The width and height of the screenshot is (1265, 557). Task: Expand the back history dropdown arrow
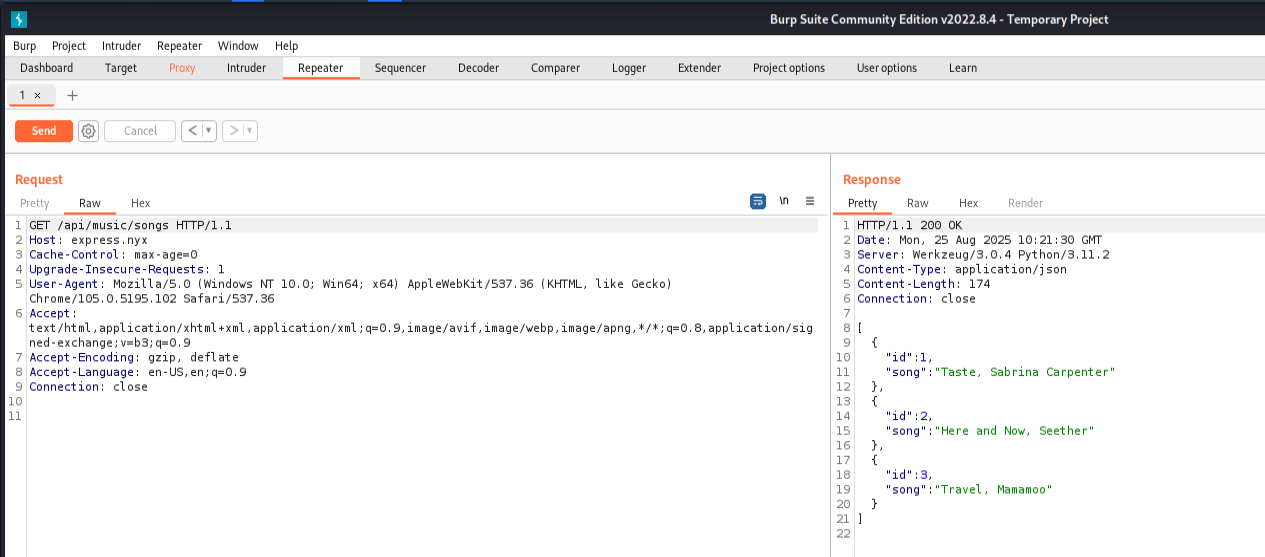coord(209,131)
